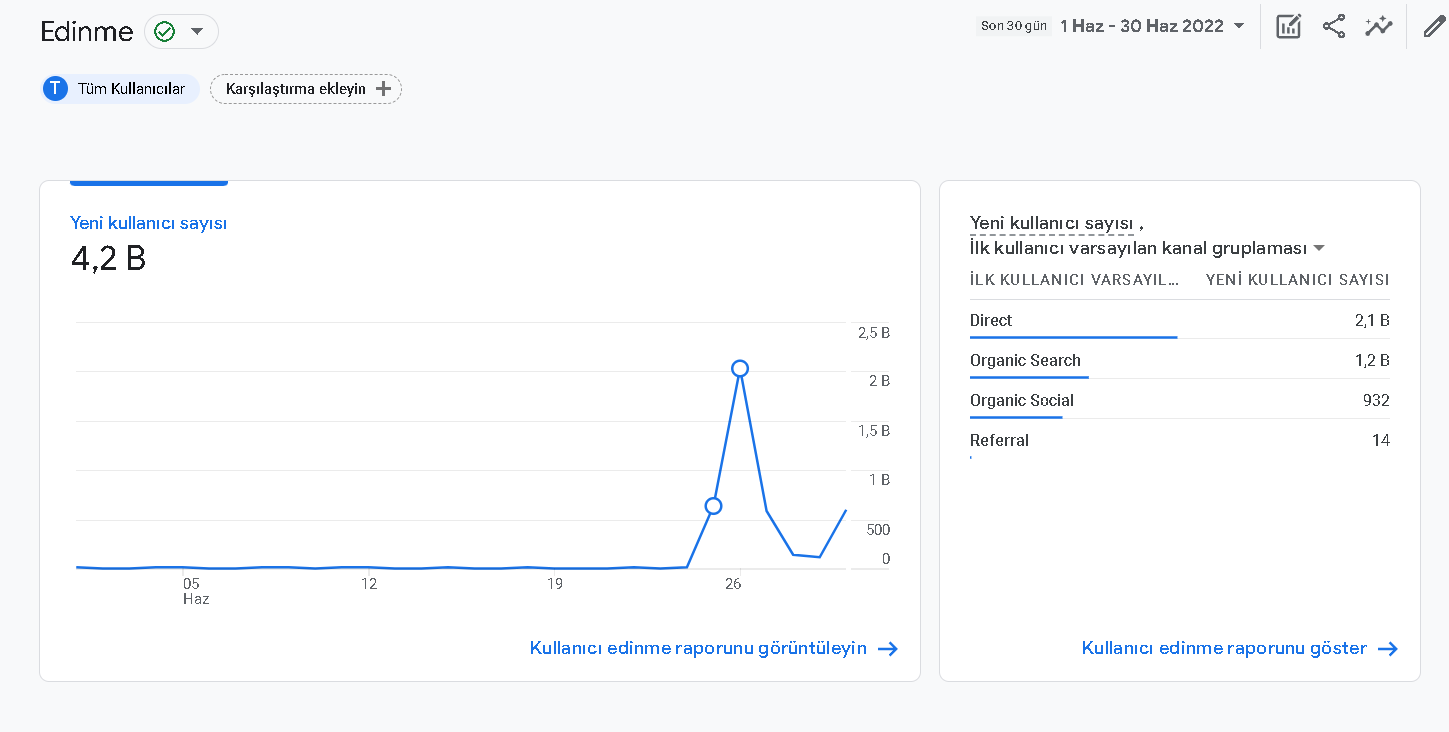Expand the dropdown arrow next to Edinme

click(197, 32)
